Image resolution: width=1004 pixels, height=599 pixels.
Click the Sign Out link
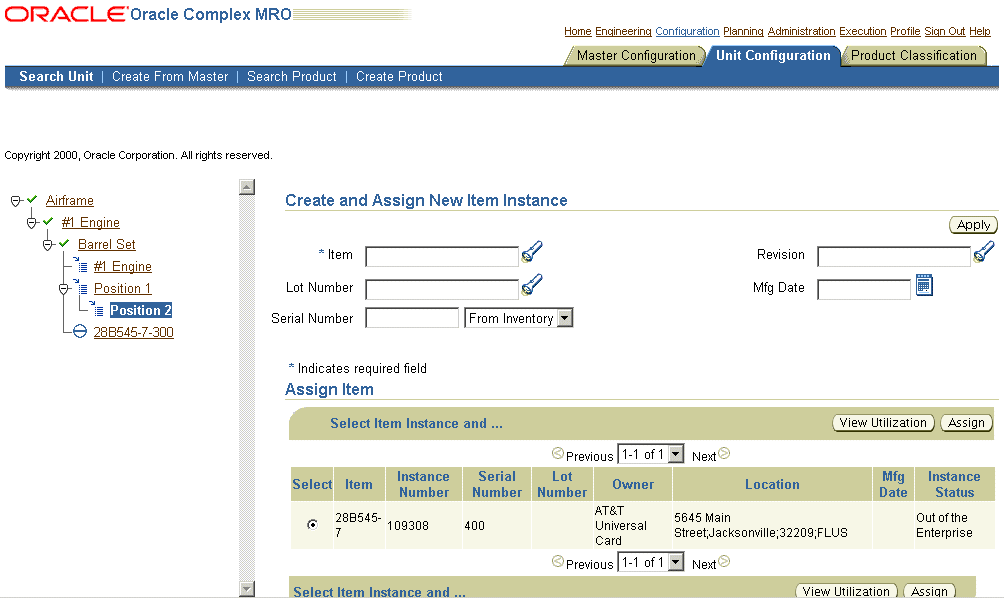(x=944, y=31)
